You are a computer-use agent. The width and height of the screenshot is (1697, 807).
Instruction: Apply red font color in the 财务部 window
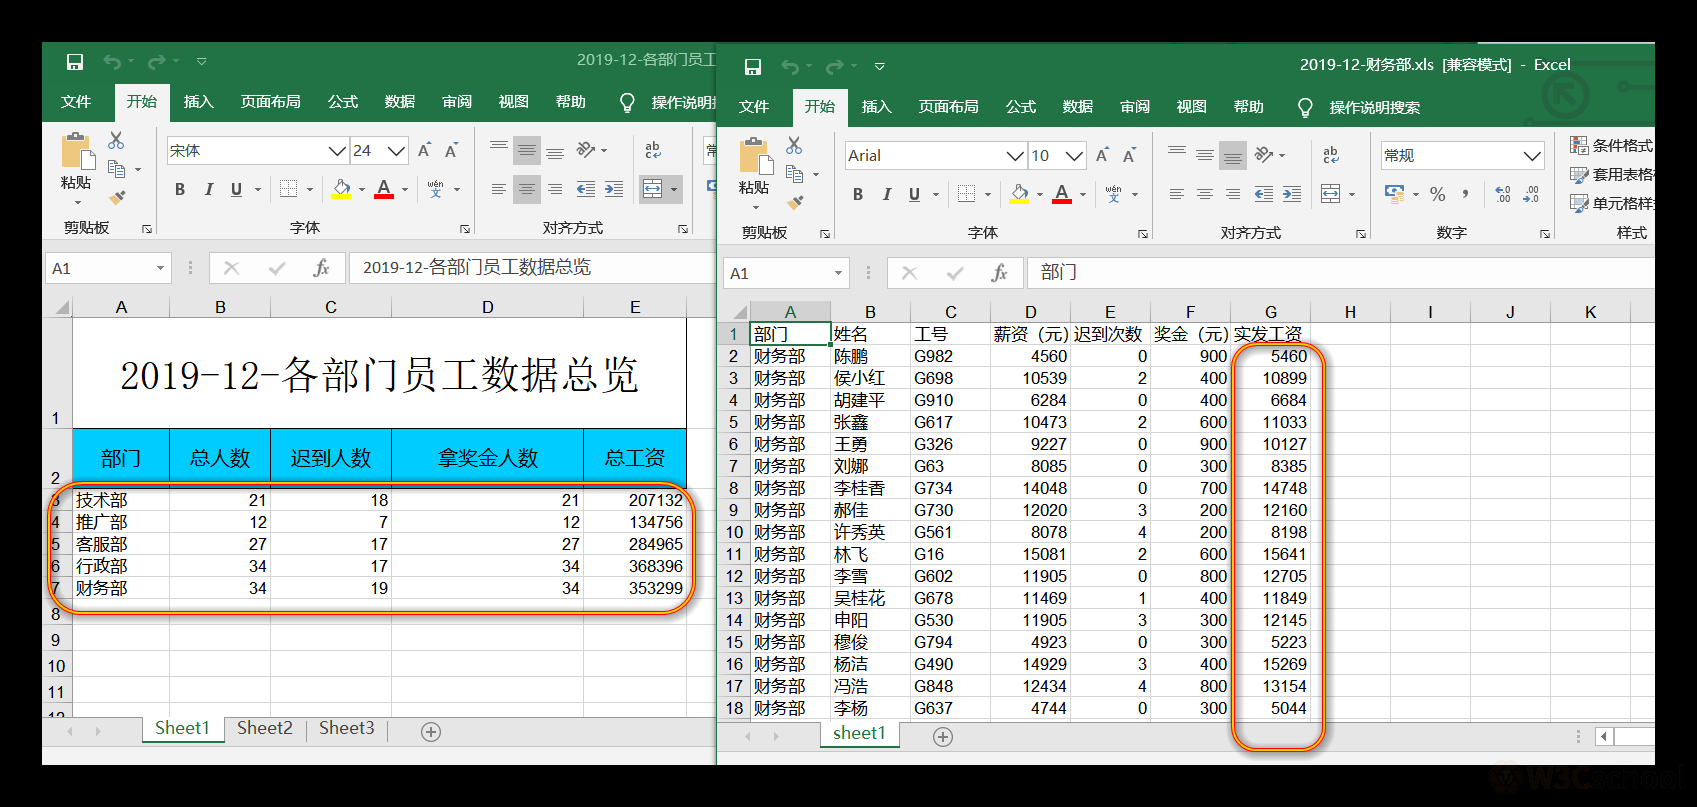[1062, 194]
